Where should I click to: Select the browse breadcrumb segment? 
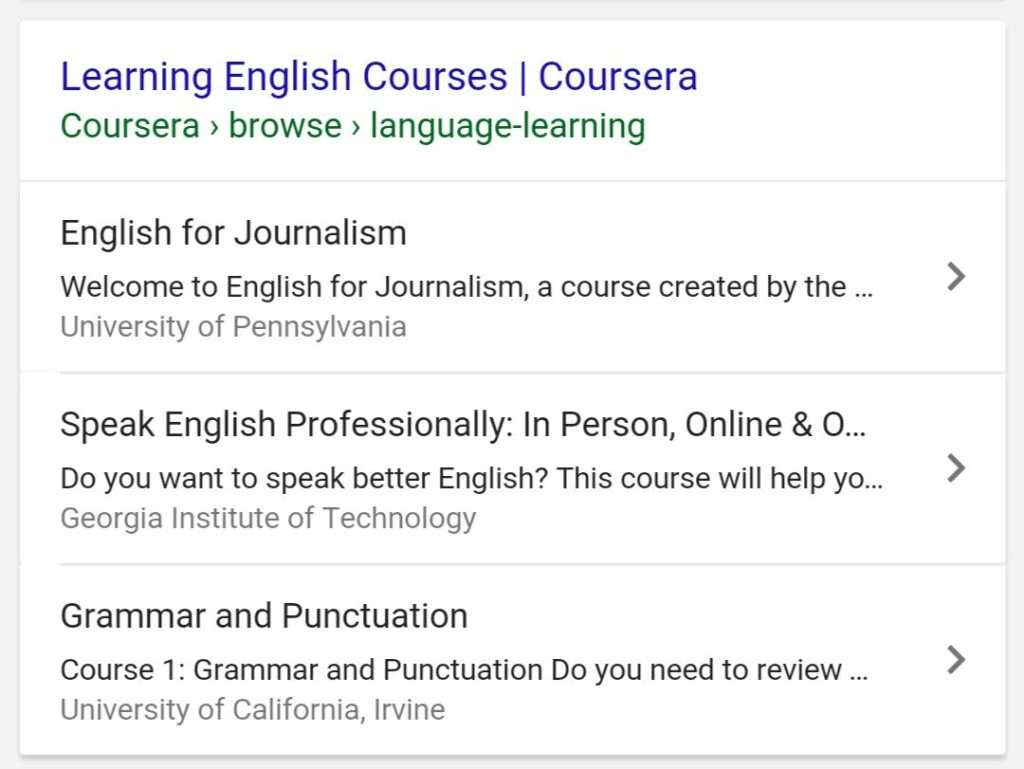point(285,126)
